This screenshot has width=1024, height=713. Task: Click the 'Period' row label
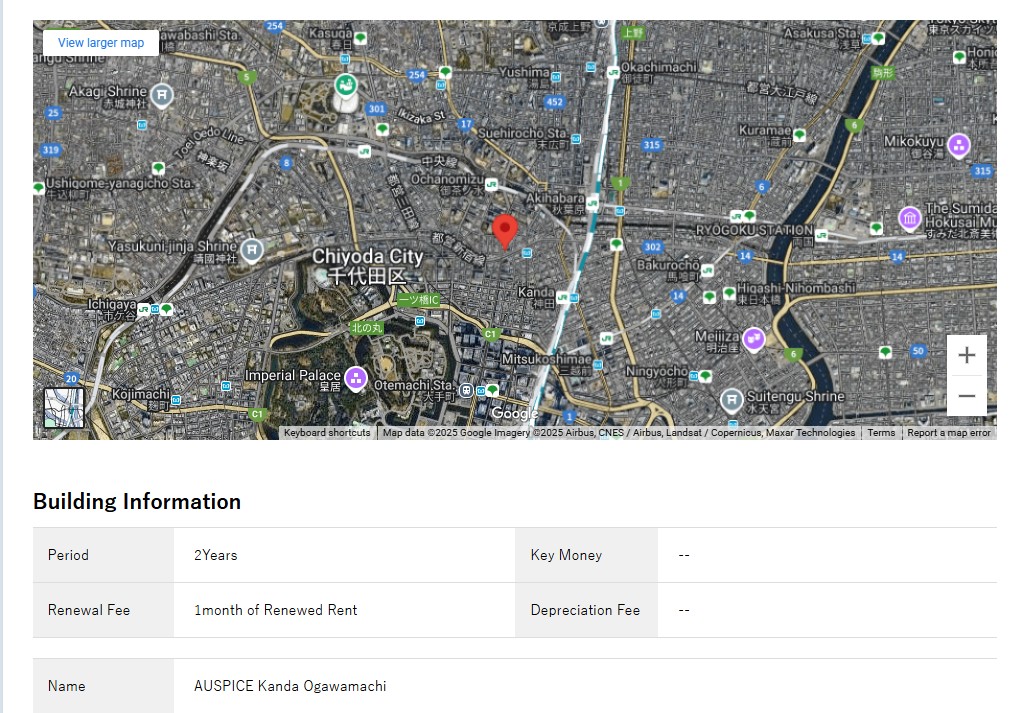click(68, 555)
